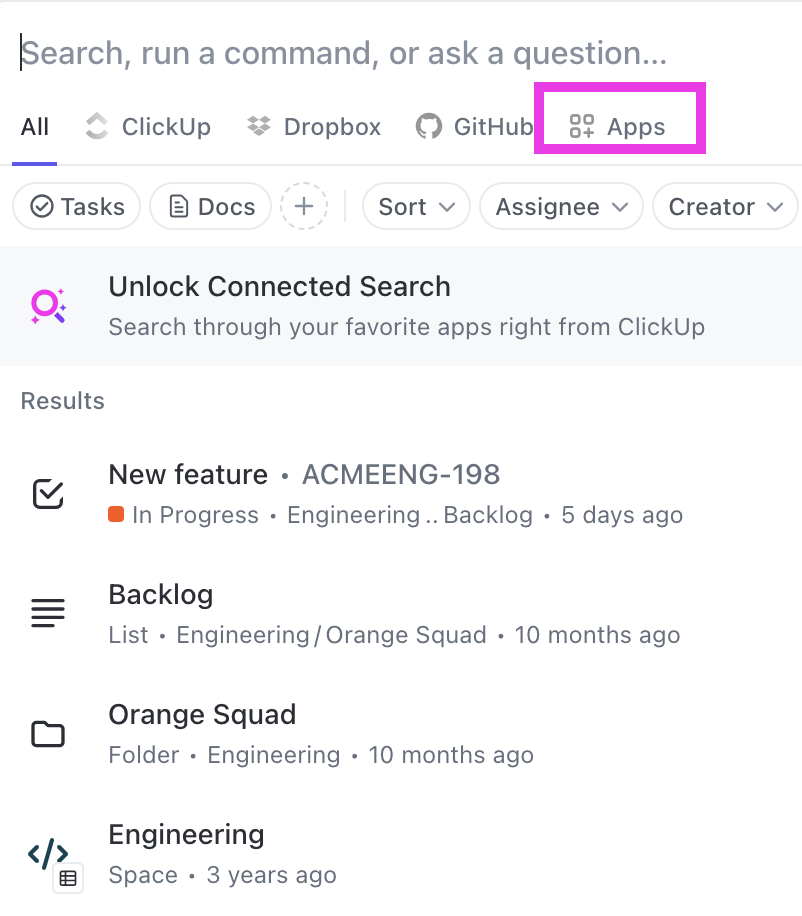Viewport: 802px width, 916px height.
Task: Open the Assignee dropdown
Action: pos(561,206)
